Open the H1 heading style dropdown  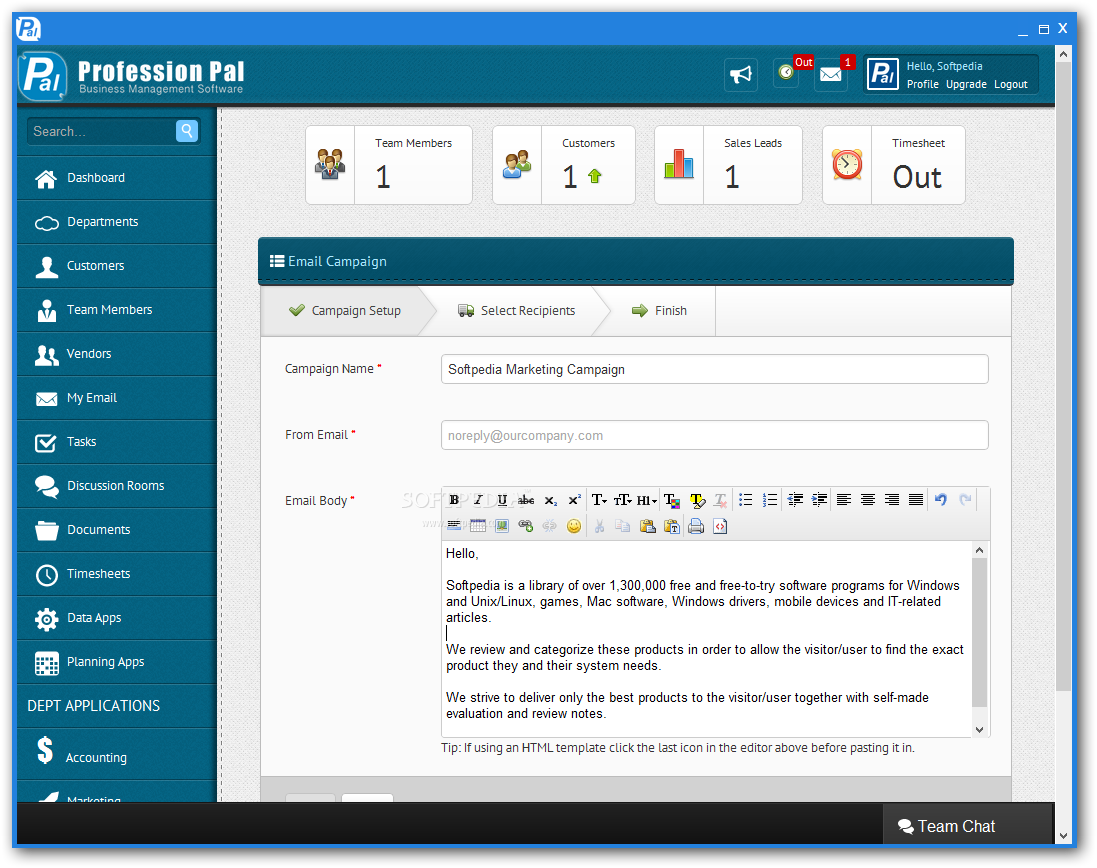click(x=646, y=500)
